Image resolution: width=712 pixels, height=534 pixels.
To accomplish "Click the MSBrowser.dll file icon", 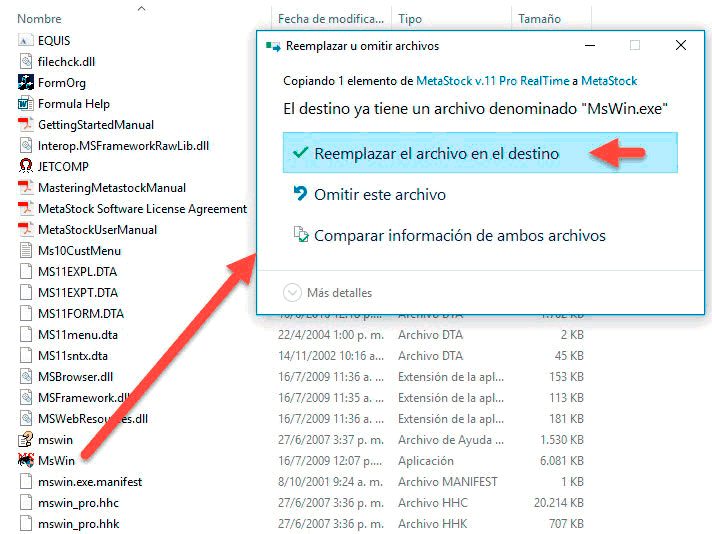I will (26, 376).
